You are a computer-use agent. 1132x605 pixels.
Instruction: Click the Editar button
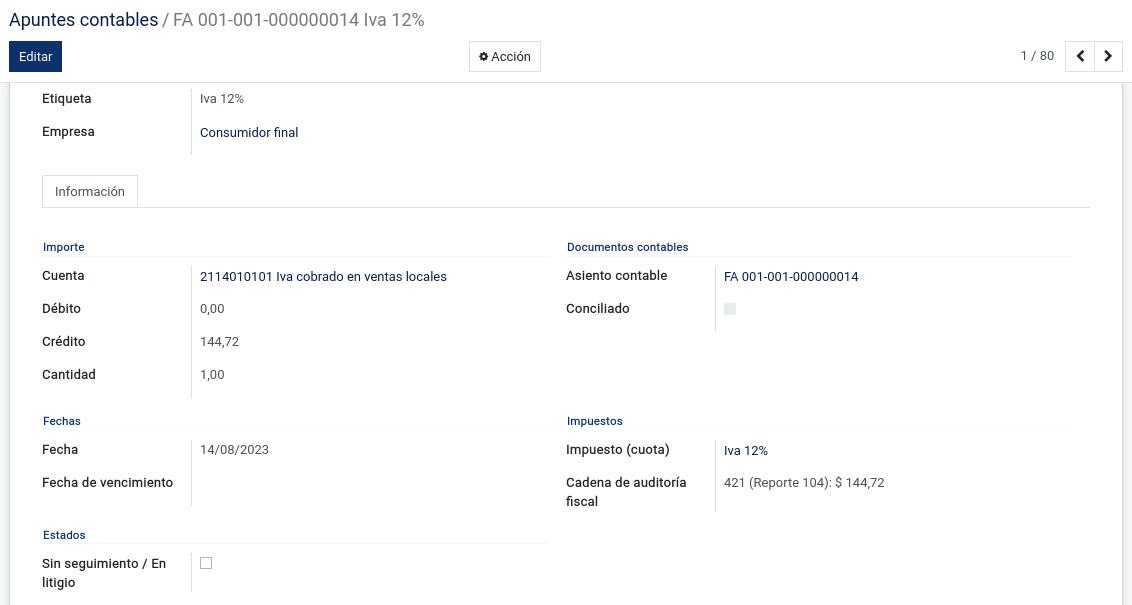pyautogui.click(x=35, y=56)
